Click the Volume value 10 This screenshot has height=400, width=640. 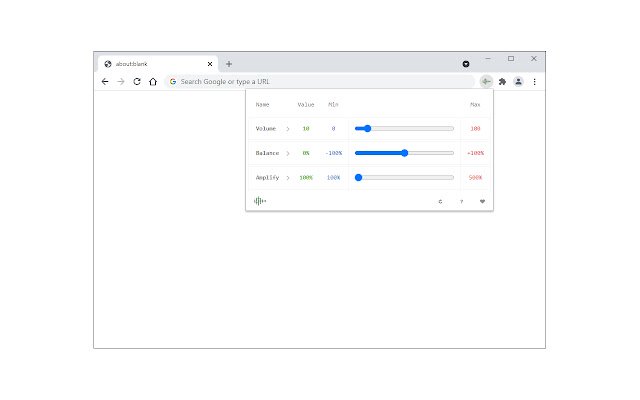[x=306, y=129]
